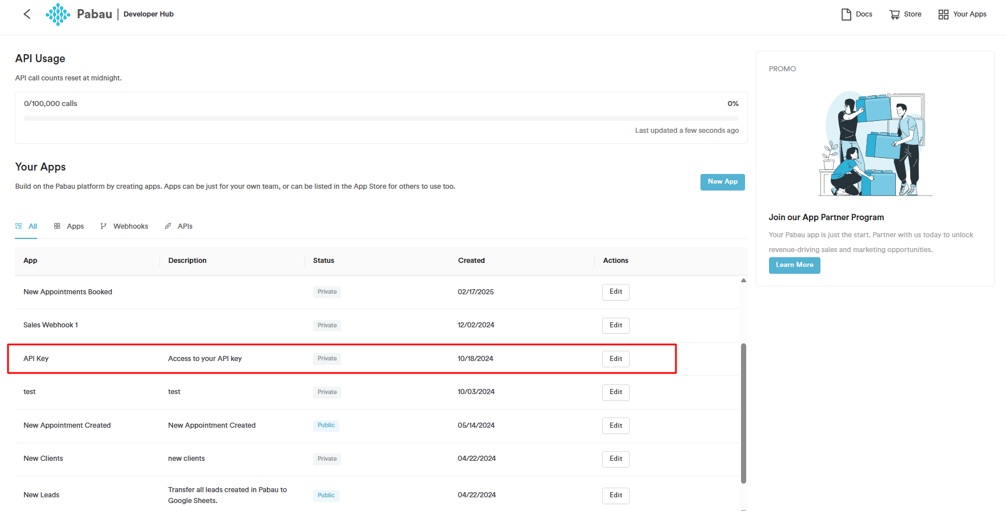Switch to the APIs tab
The image size is (1005, 511).
[179, 226]
